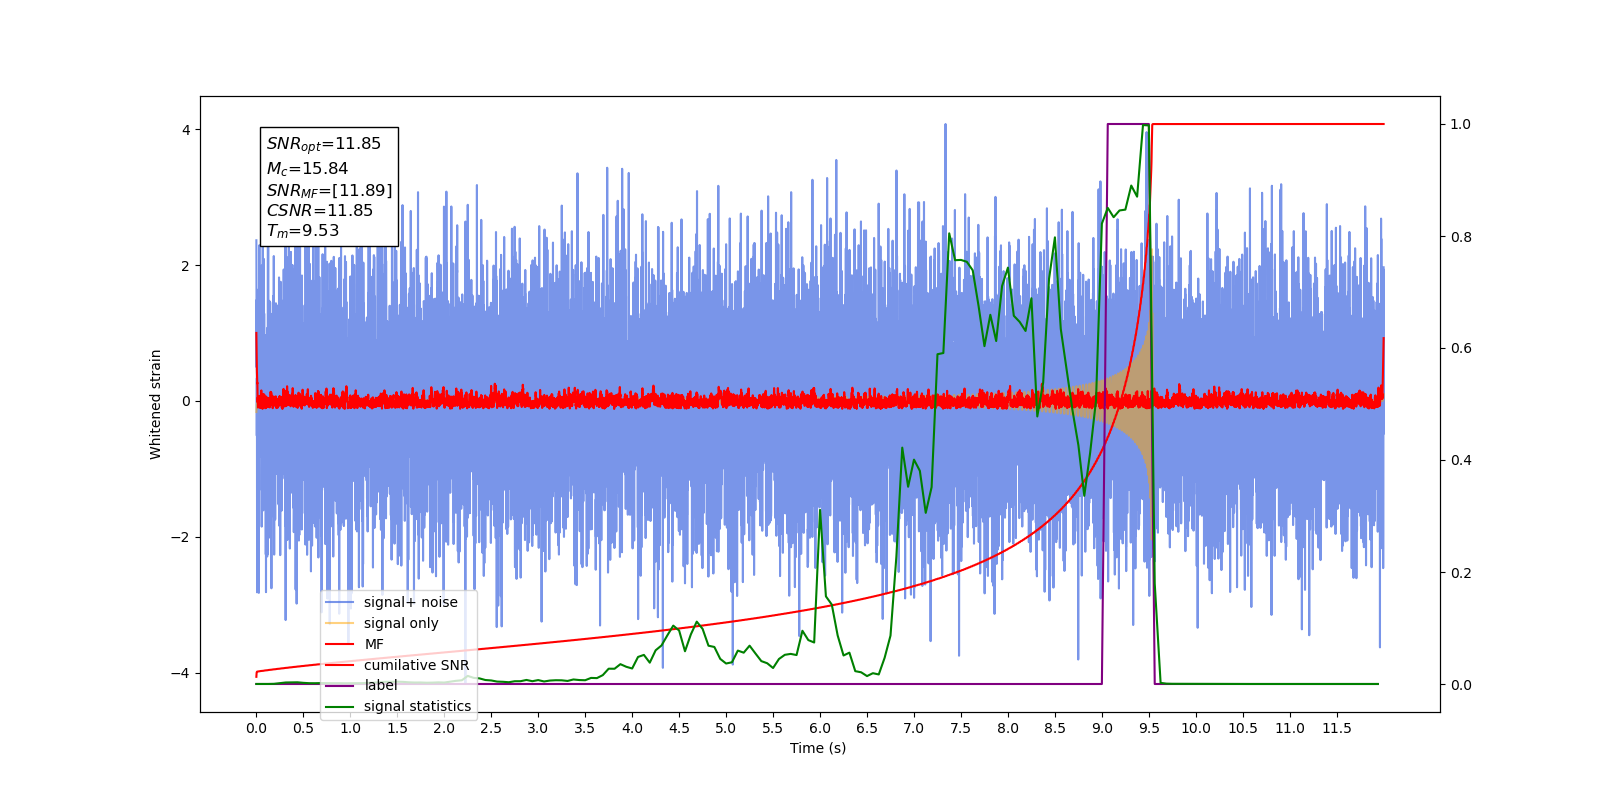The width and height of the screenshot is (1600, 800).
Task: Click the 'Time (s)' x-axis label
Action: 818,748
